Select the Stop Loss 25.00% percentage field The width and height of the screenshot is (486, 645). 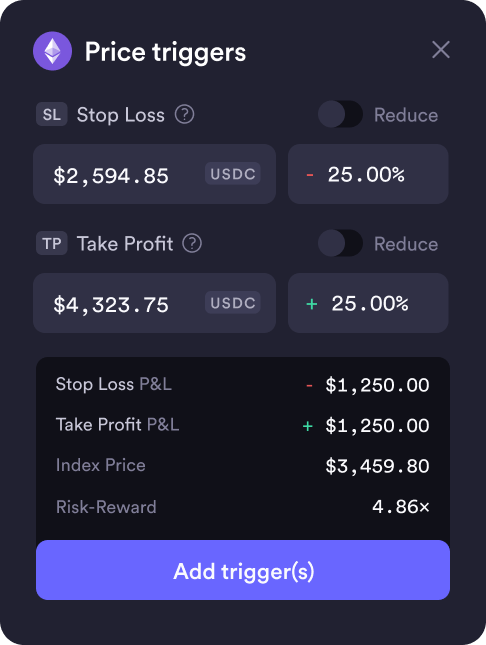point(368,174)
